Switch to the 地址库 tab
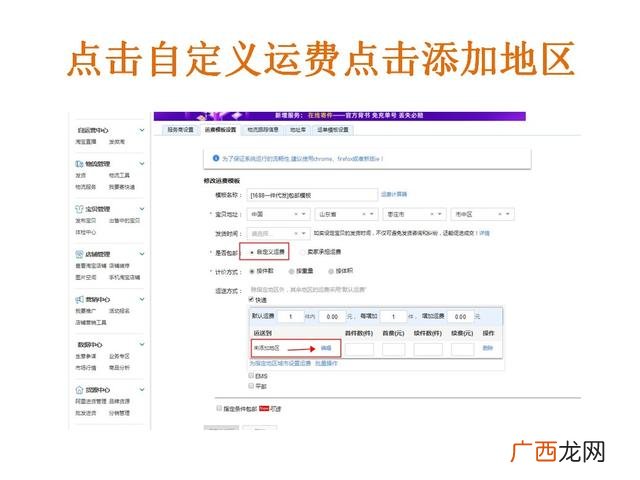Screen dimensions: 640x480 coord(298,130)
